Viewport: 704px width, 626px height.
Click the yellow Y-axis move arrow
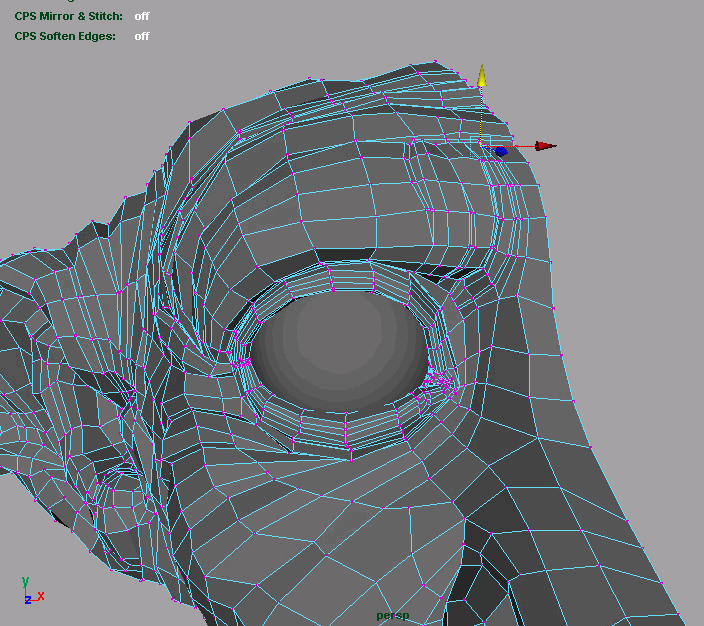[x=481, y=76]
